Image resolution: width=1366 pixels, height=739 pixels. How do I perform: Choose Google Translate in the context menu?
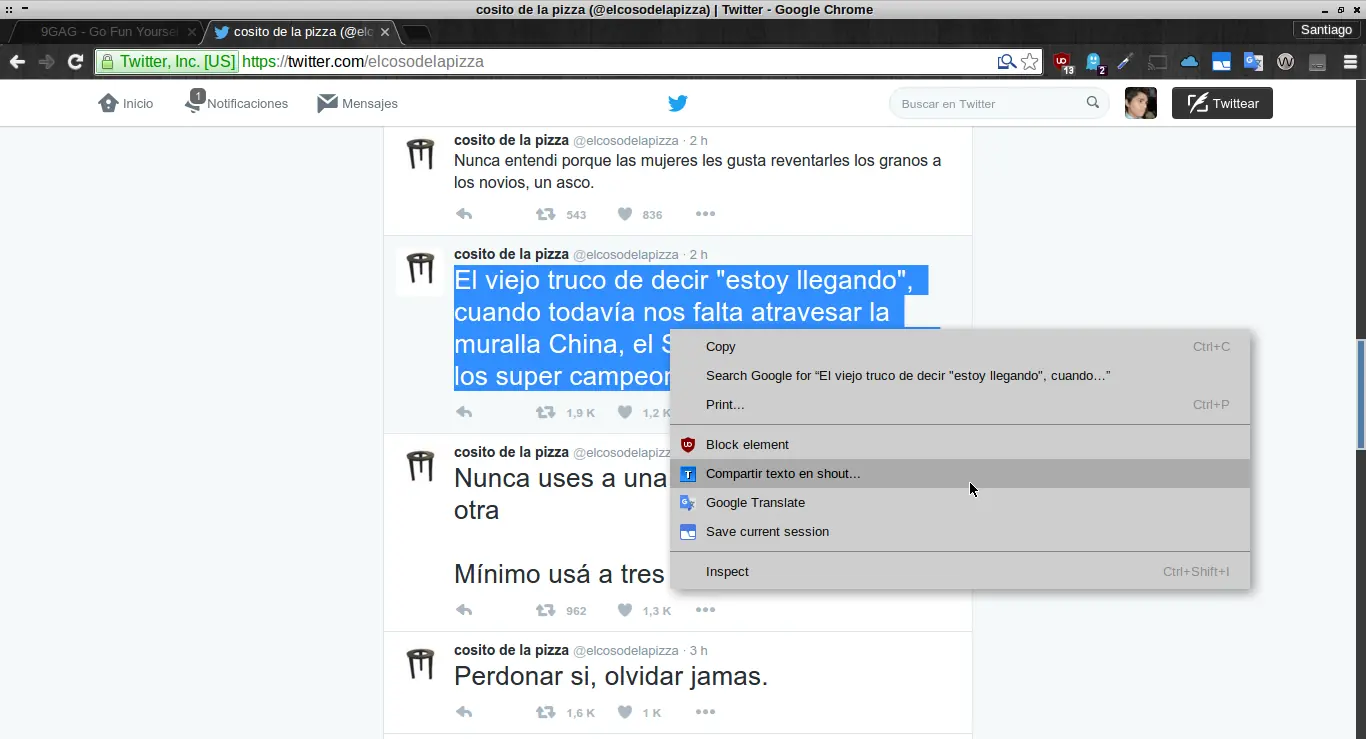pyautogui.click(x=960, y=503)
